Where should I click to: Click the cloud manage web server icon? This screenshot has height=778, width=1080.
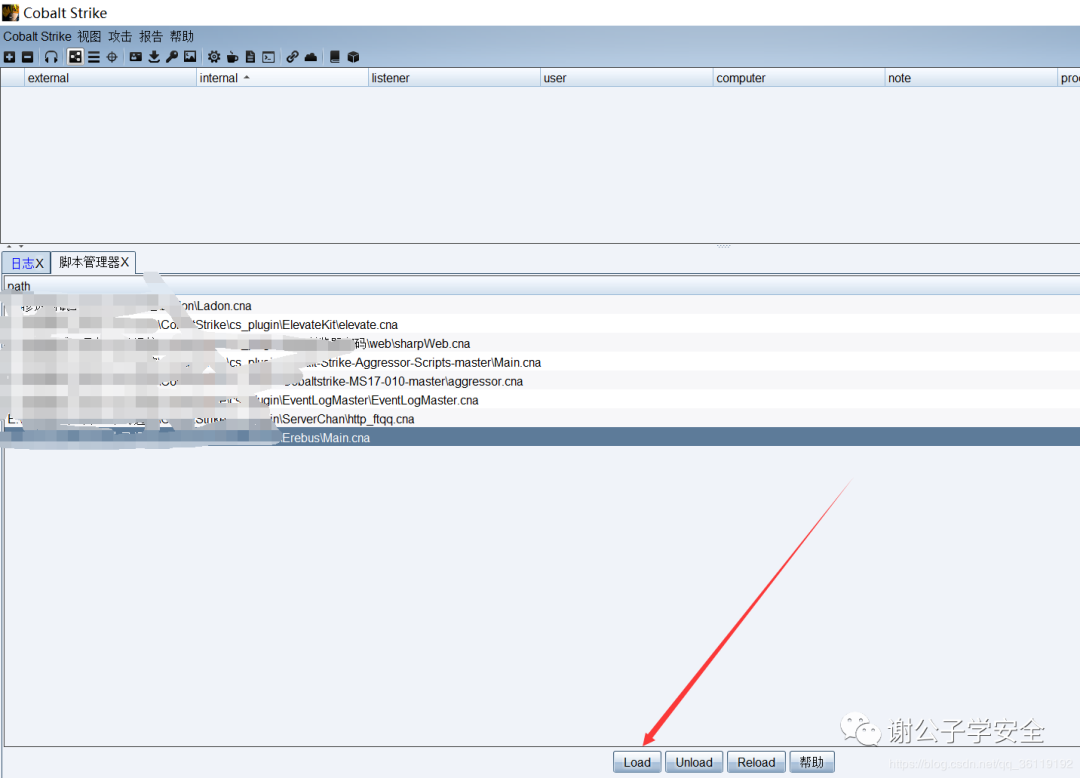pos(311,57)
